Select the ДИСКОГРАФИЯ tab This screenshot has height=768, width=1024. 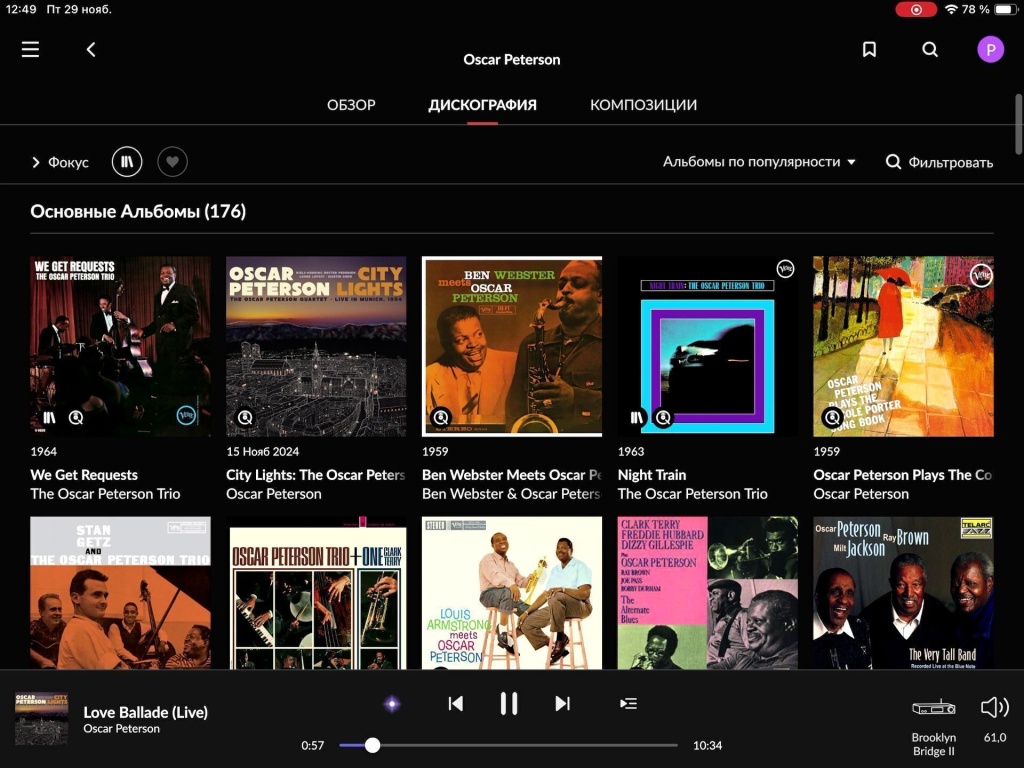click(x=483, y=104)
